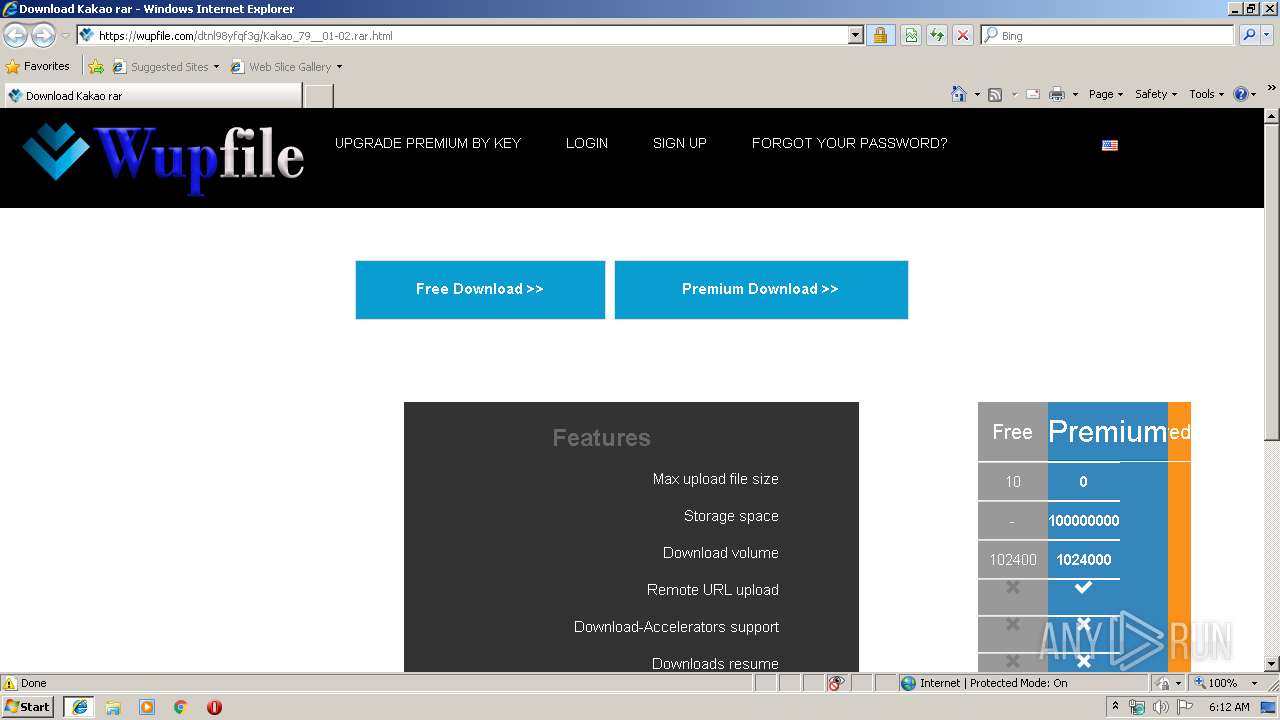Viewport: 1280px width, 720px height.
Task: Open the LOGIN link
Action: pyautogui.click(x=587, y=143)
